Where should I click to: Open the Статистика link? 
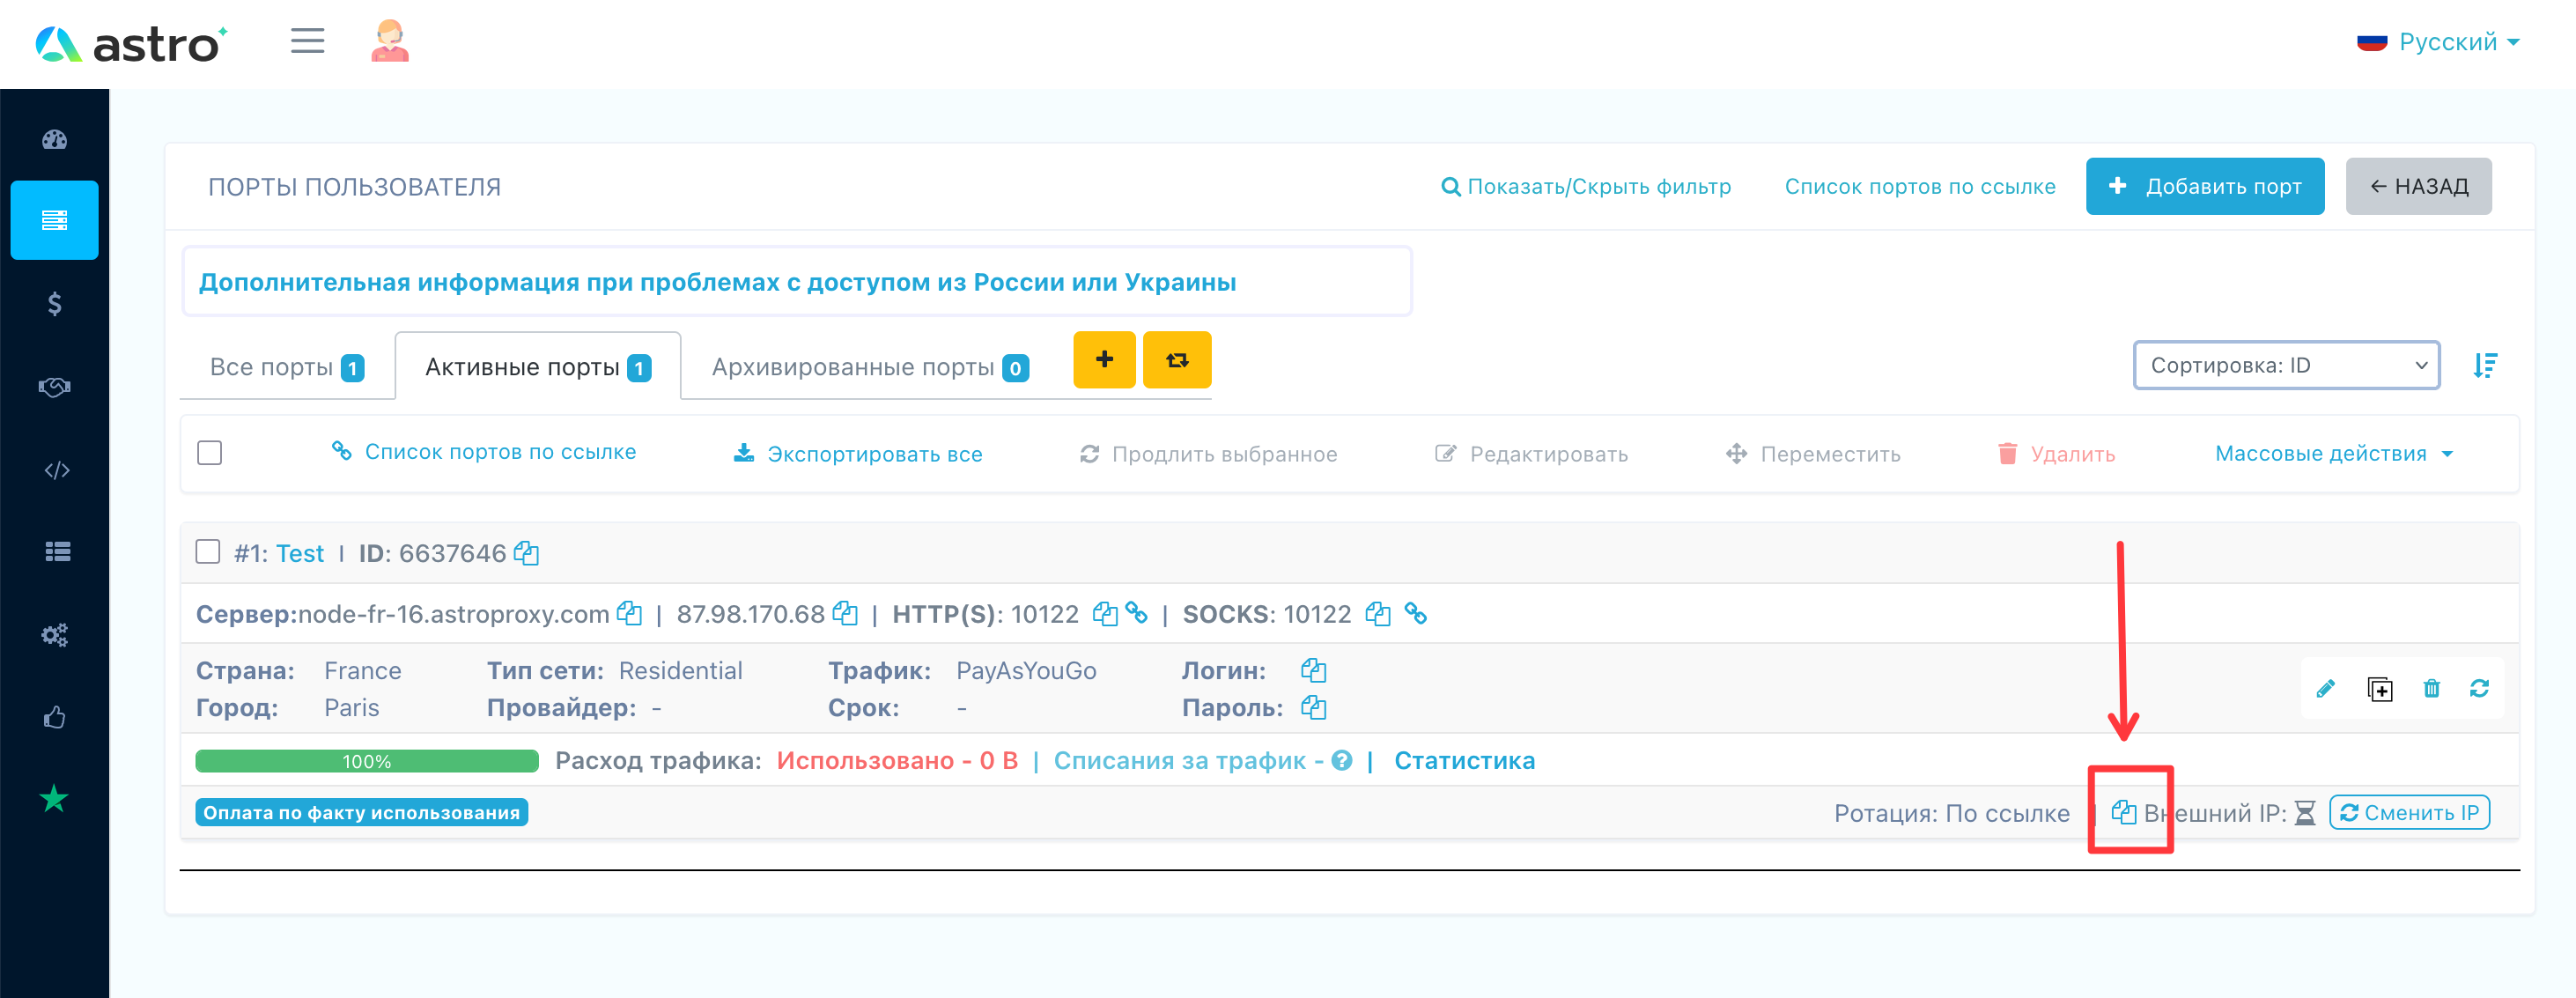1464,761
